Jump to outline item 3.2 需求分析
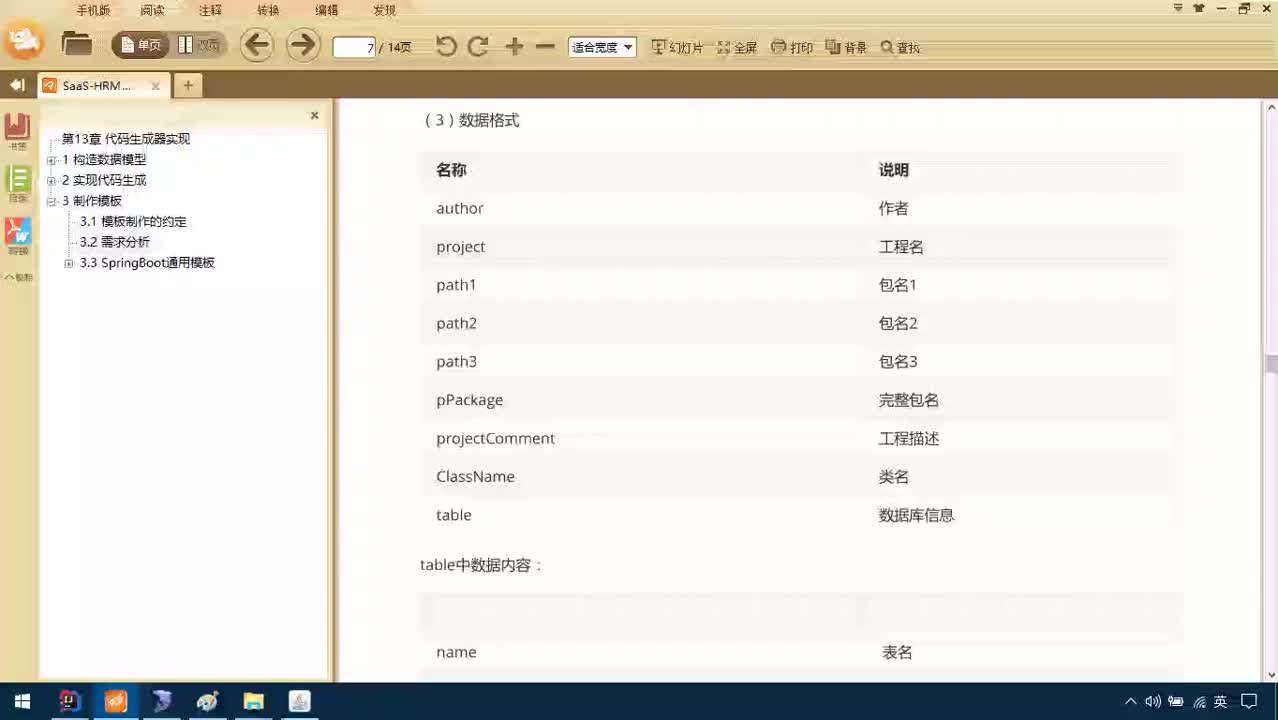Image resolution: width=1278 pixels, height=720 pixels. point(115,242)
